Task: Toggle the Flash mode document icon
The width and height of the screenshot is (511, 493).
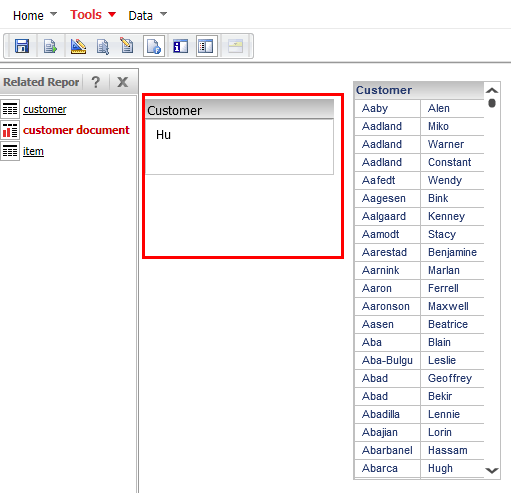Action: [154, 46]
